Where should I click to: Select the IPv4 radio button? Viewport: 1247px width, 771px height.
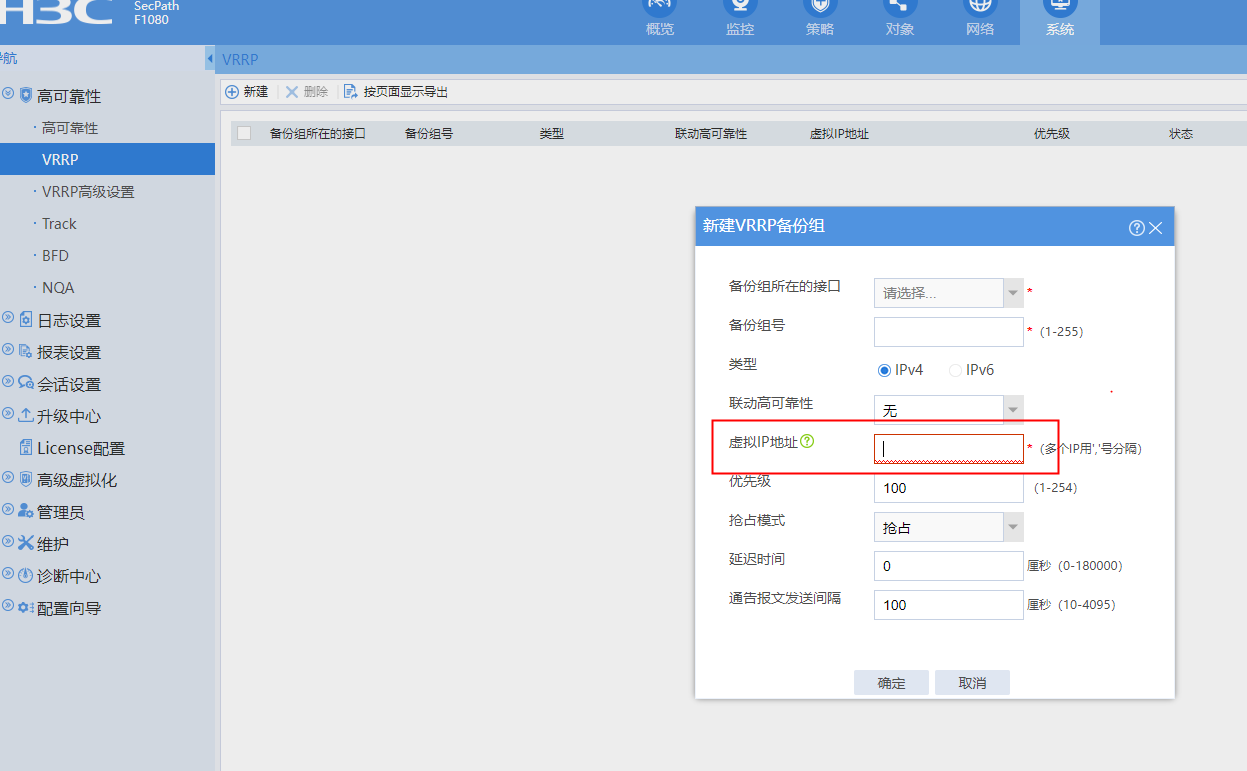click(x=884, y=370)
